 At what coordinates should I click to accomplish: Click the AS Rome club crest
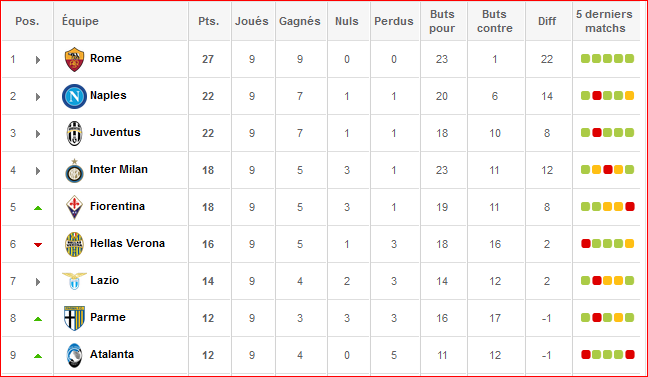point(74,59)
